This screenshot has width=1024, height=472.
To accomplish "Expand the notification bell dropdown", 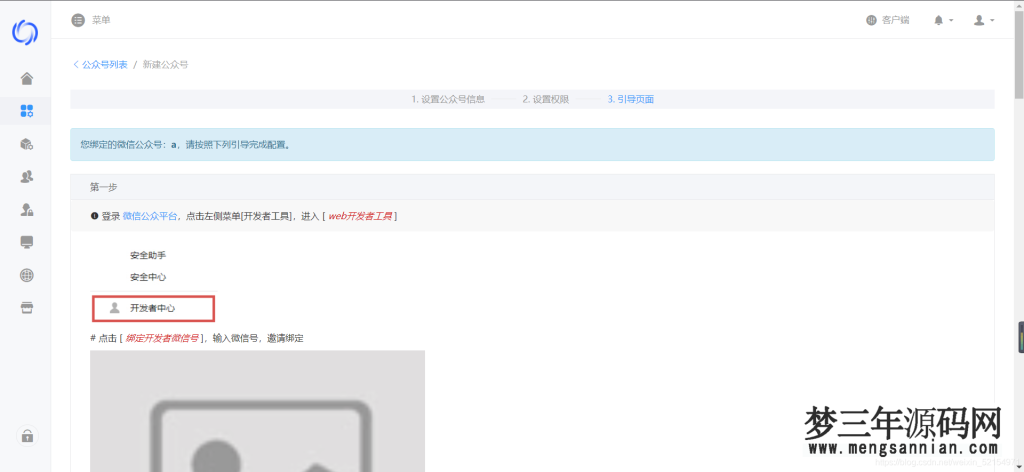I will (x=943, y=20).
